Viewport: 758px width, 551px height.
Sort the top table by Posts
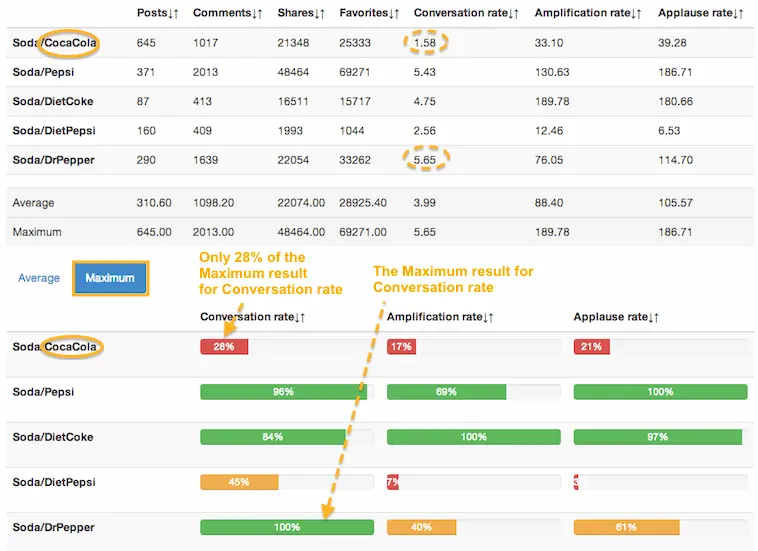[157, 13]
